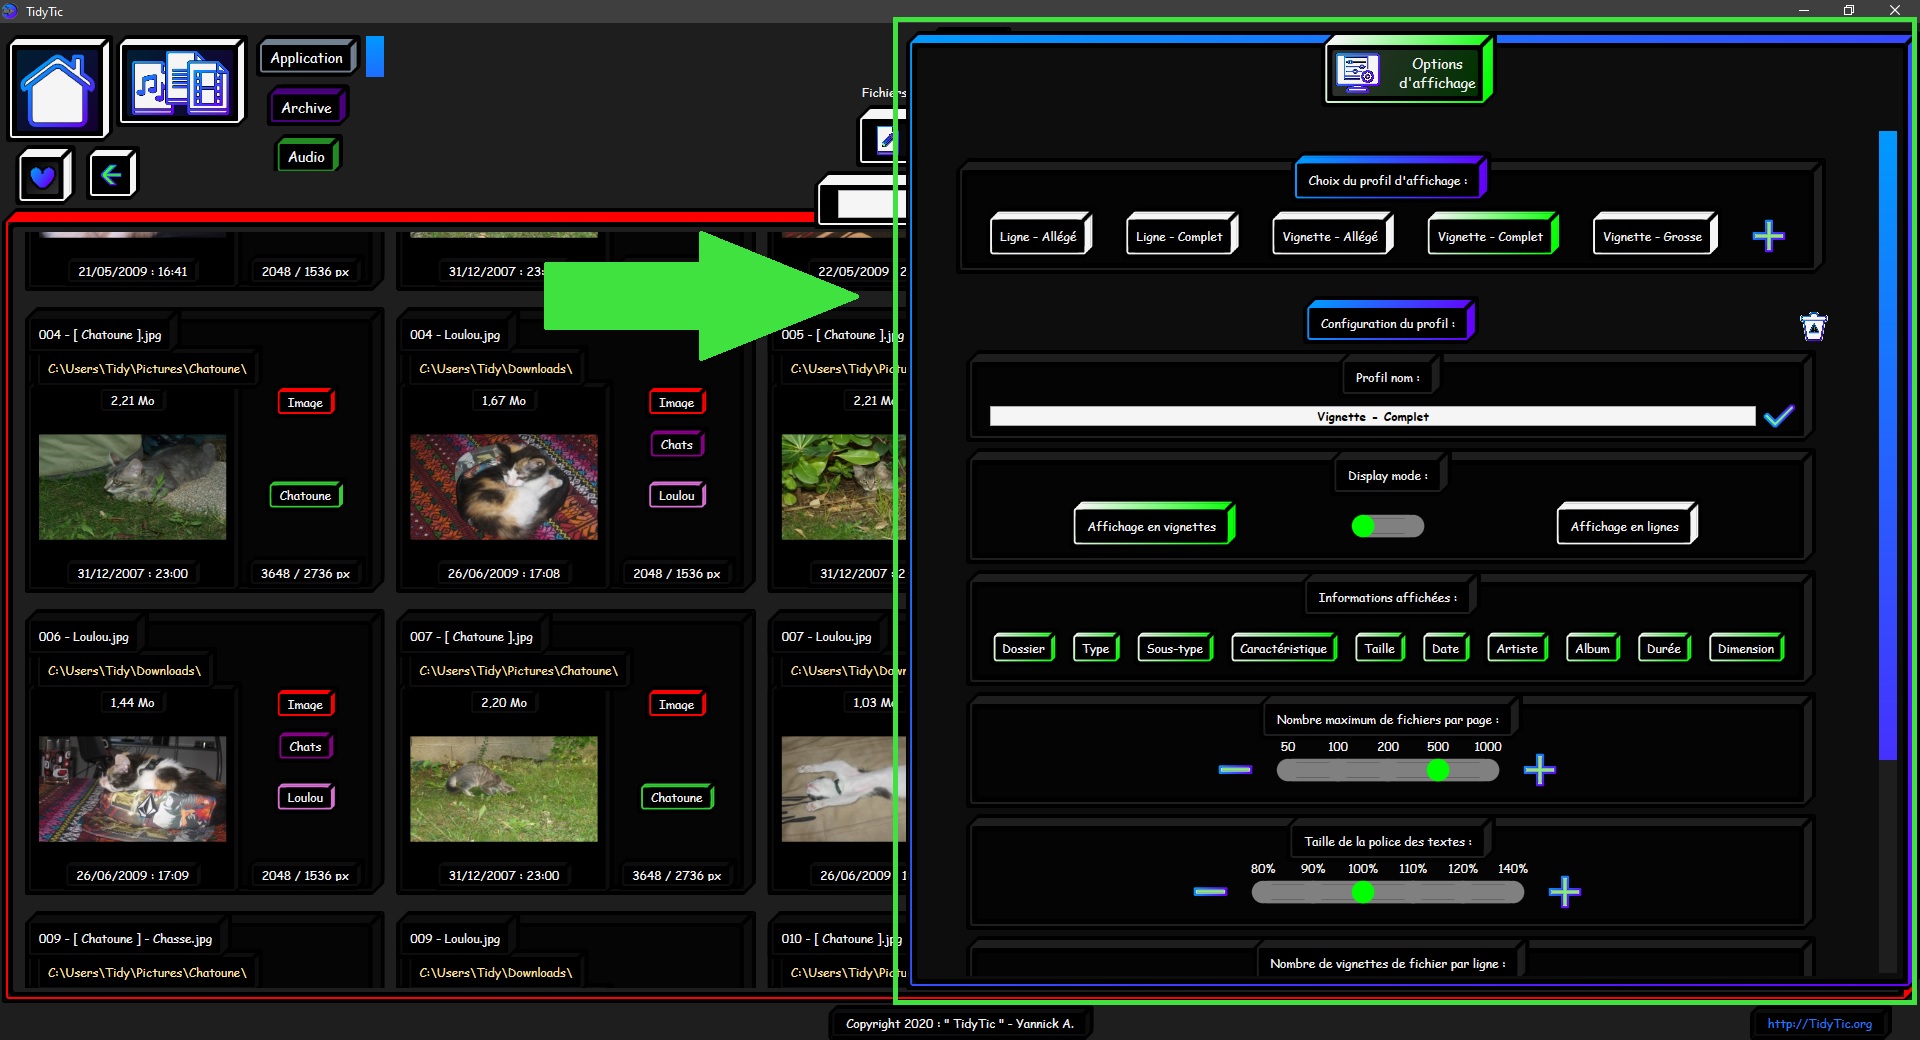The image size is (1920, 1040).
Task: Toggle Artiste information display
Action: (x=1518, y=648)
